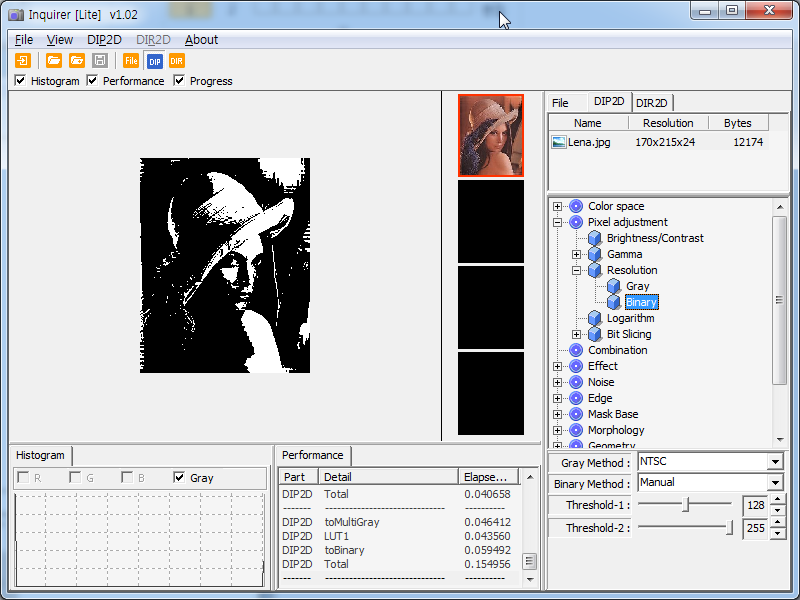Viewport: 800px width, 600px height.
Task: Select the Brightness/Contrast tree item
Action: [654, 238]
